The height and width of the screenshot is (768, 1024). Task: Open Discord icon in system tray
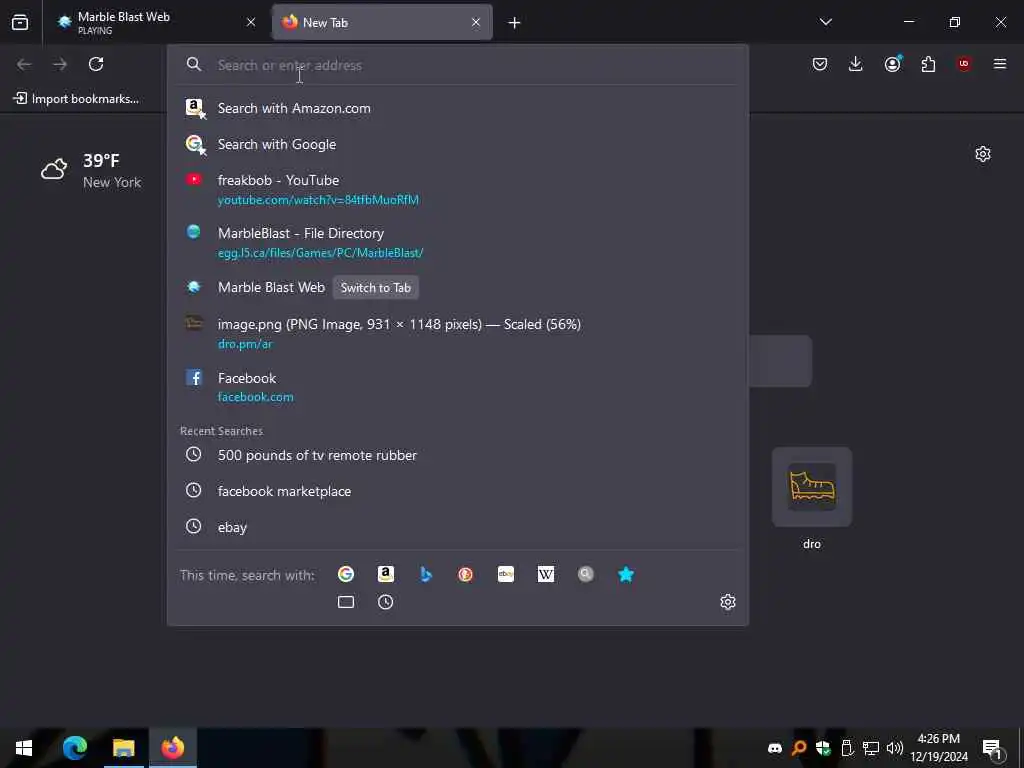(775, 748)
